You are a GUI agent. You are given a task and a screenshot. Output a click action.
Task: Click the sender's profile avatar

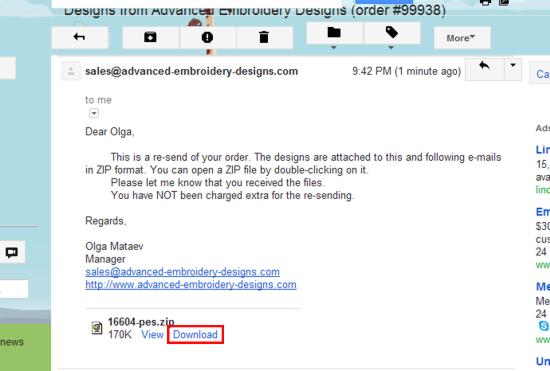[x=71, y=71]
